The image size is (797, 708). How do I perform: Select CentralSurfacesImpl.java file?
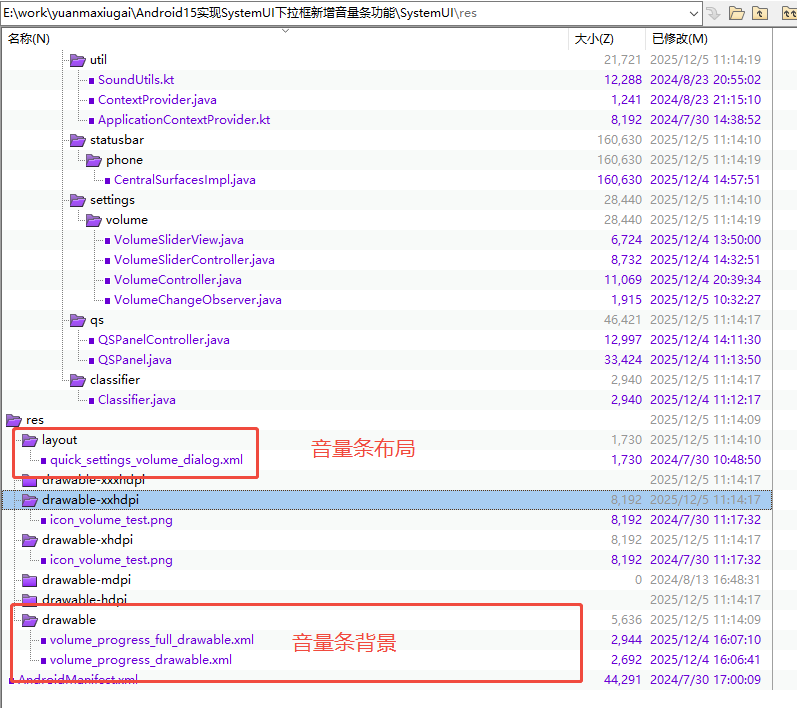[185, 180]
